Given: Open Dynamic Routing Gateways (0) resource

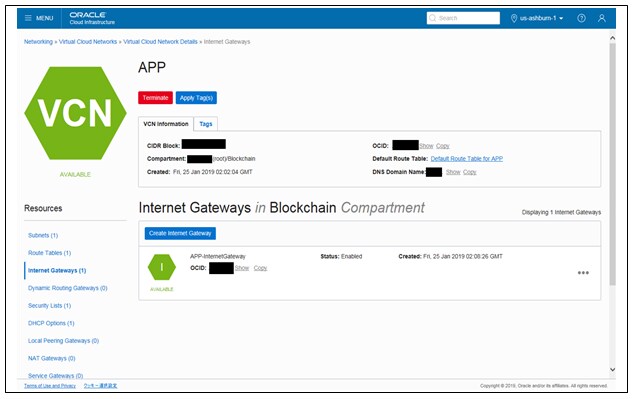Looking at the screenshot, I should click(x=68, y=288).
